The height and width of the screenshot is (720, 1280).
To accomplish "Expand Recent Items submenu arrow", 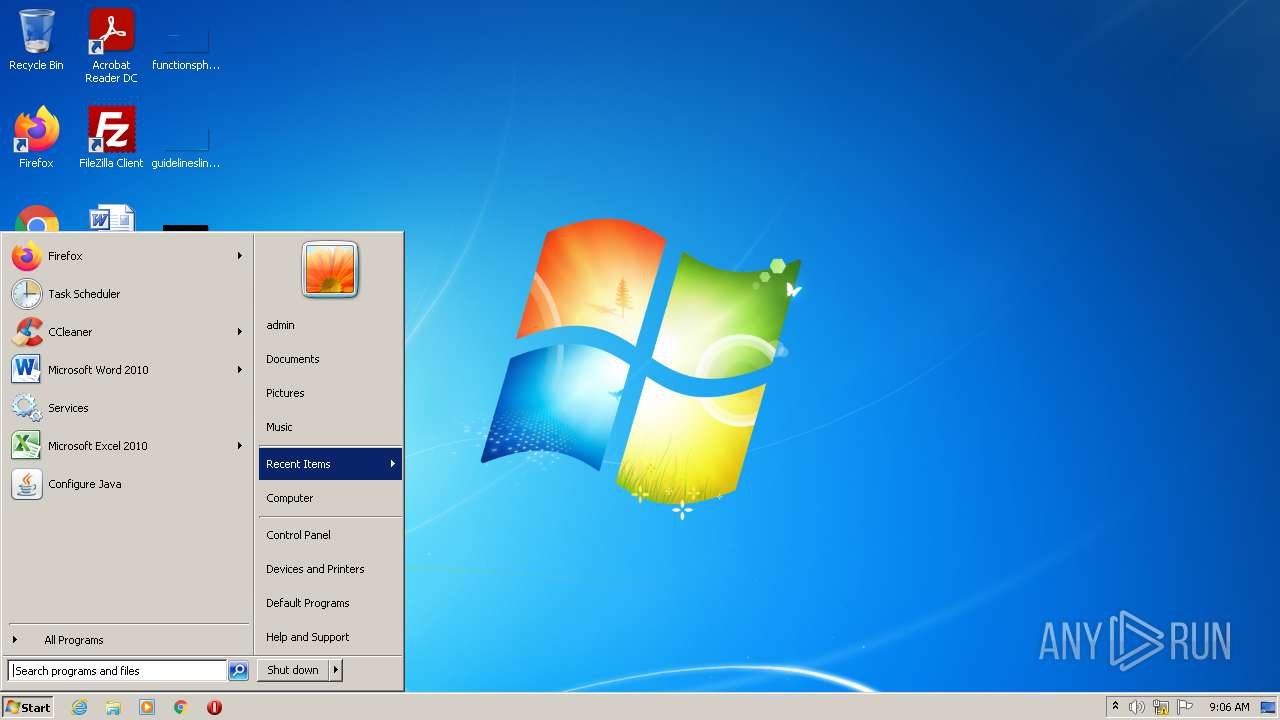I will pos(392,464).
